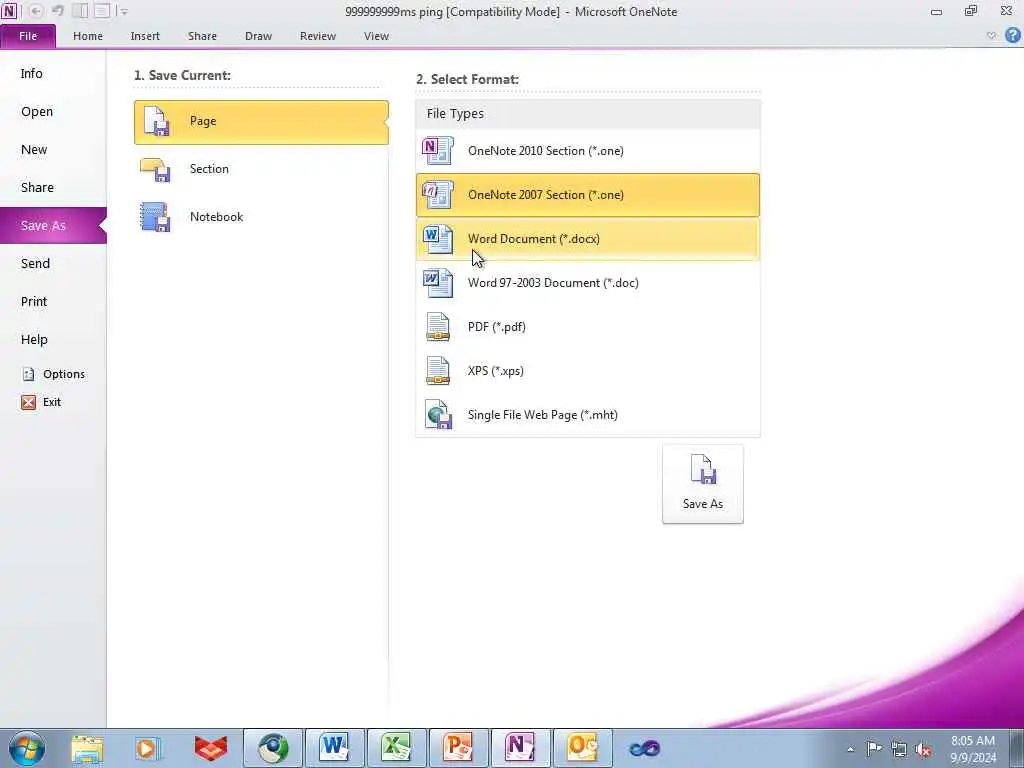Viewport: 1024px width, 768px height.
Task: Click the Dock to Desktop icon
Action: point(80,11)
